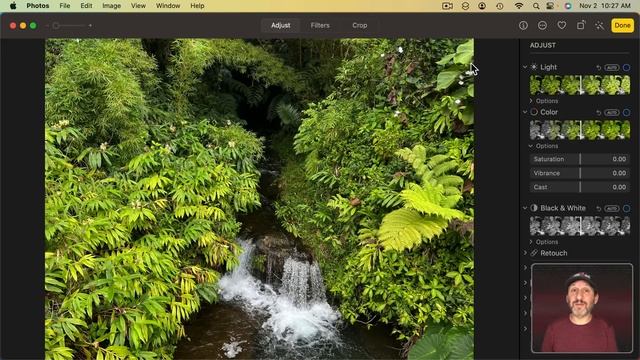
Task: Open the More options ellipsis icon
Action: pos(542,26)
